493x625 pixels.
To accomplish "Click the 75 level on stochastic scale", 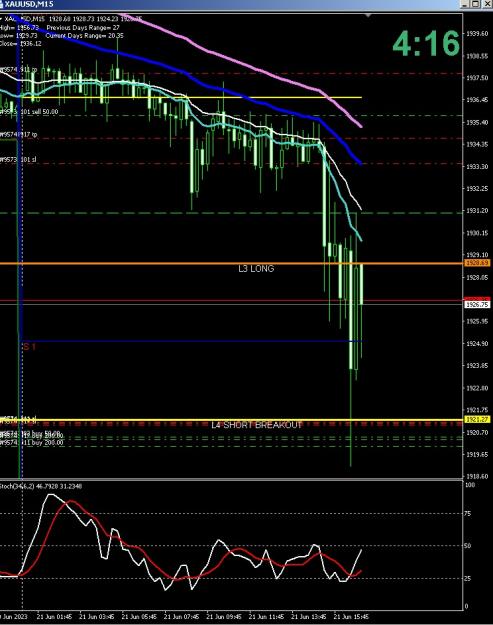I will click(468, 514).
